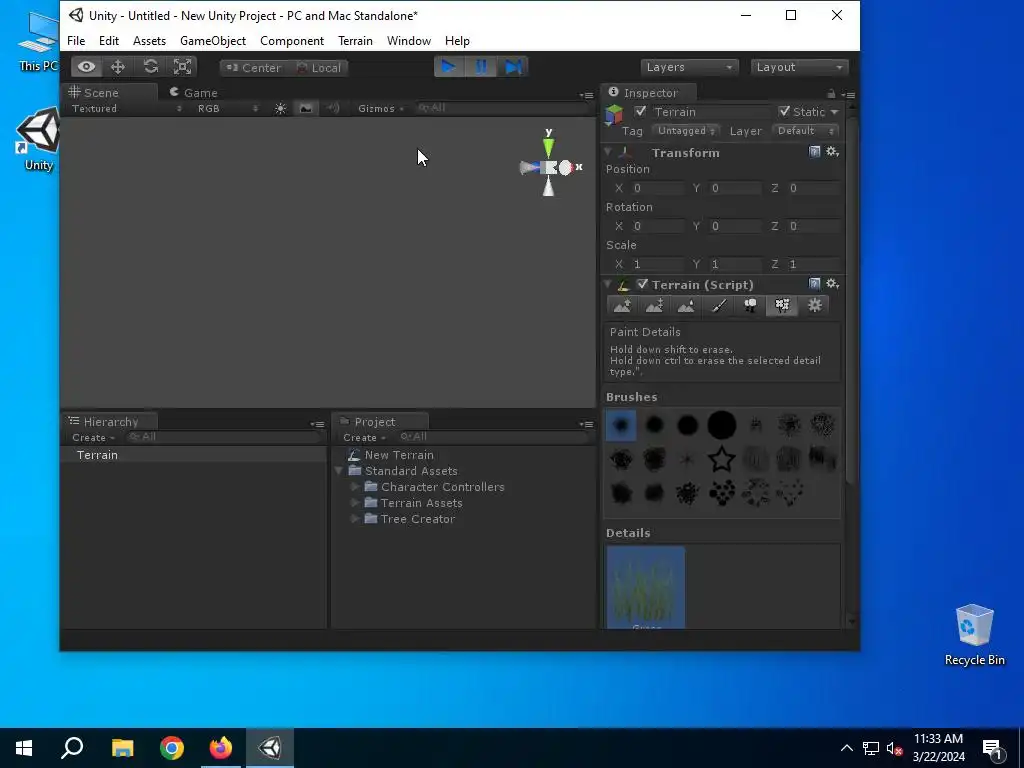This screenshot has width=1024, height=768.
Task: Open Transform component gear menu
Action: 832,152
